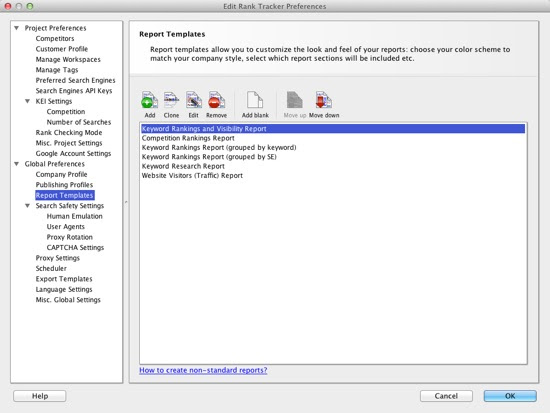Go to Proxy Rotation settings
Screen dimensions: 550x413
[69, 237]
